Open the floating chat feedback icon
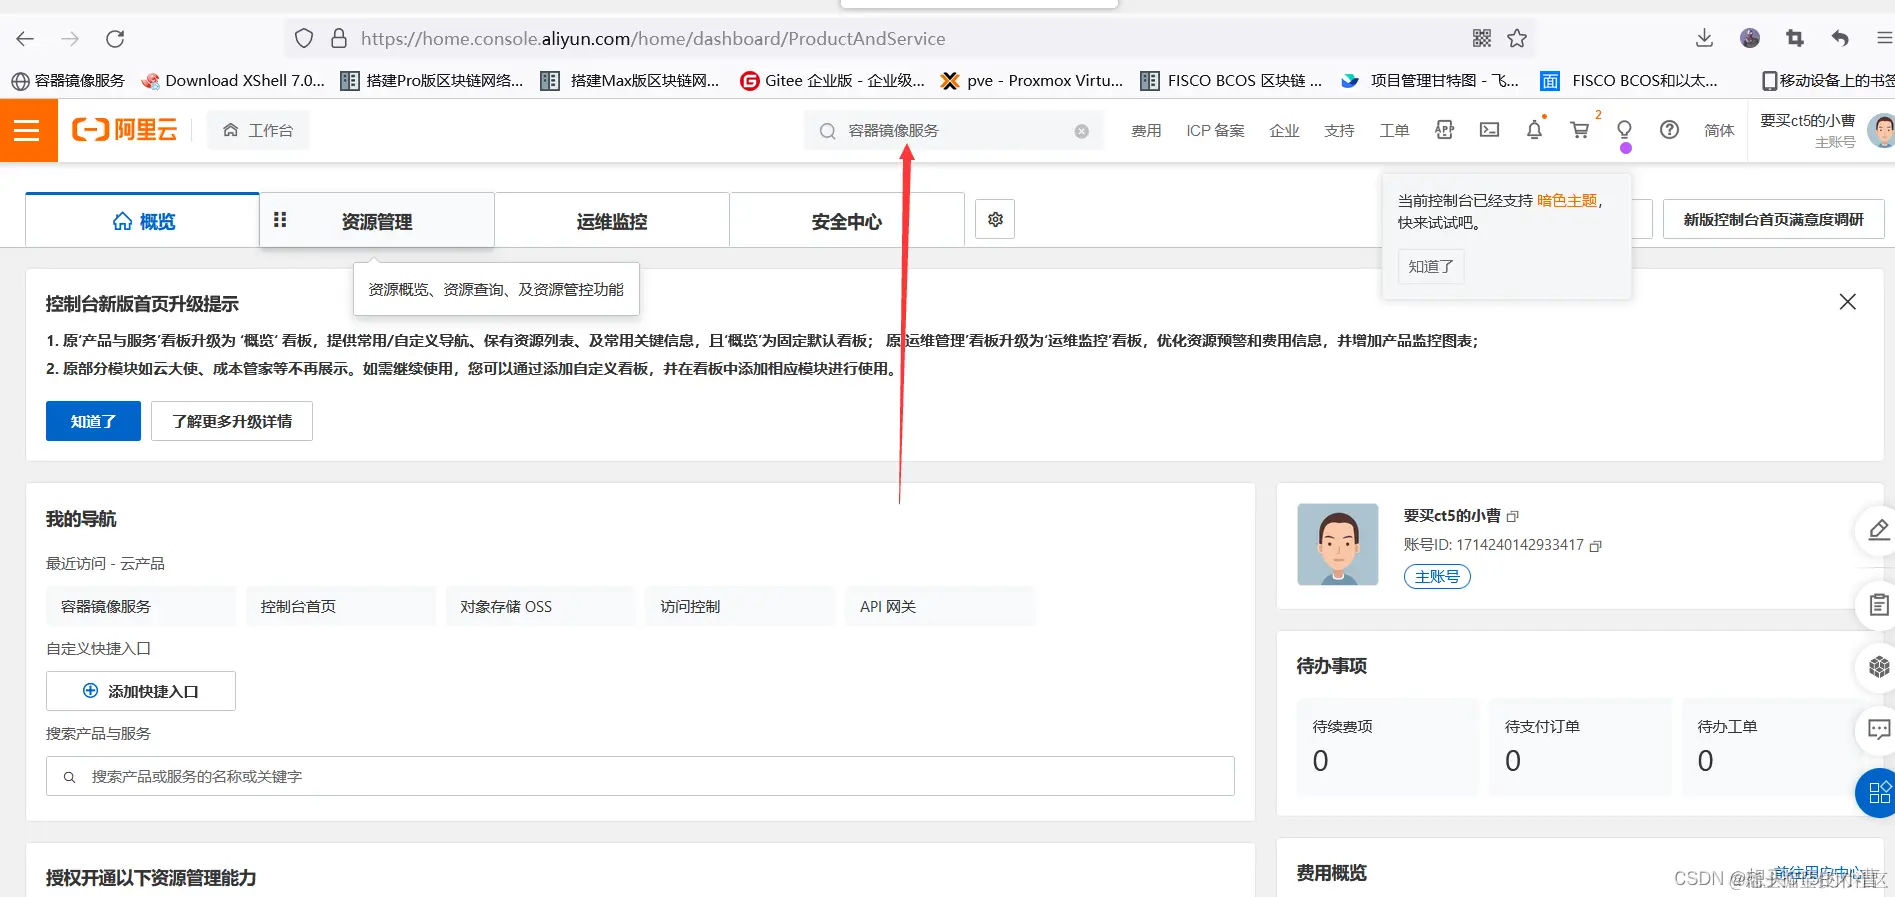The width and height of the screenshot is (1895, 897). pos(1878,730)
